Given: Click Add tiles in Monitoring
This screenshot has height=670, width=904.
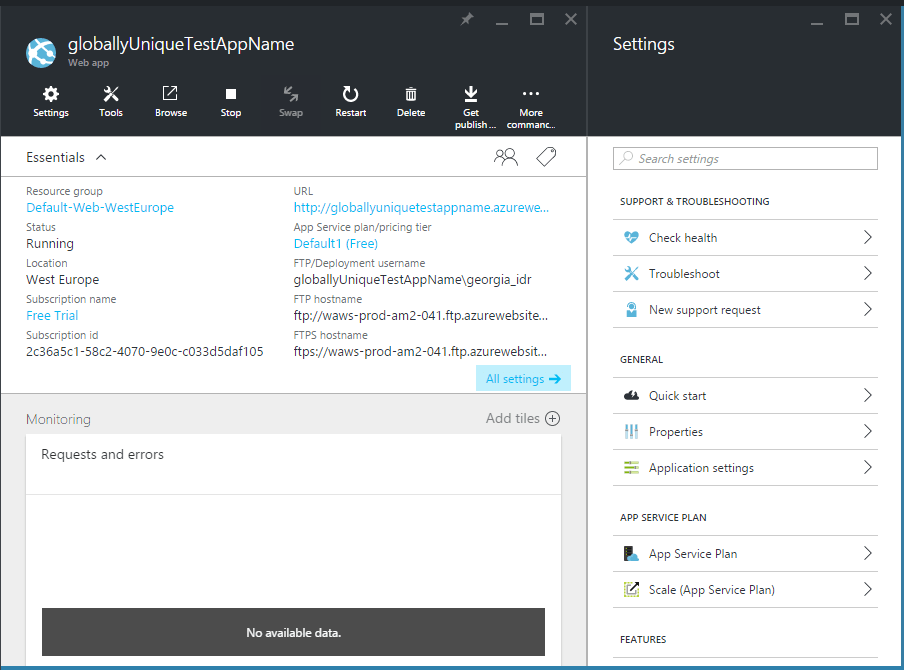Looking at the screenshot, I should (x=522, y=419).
